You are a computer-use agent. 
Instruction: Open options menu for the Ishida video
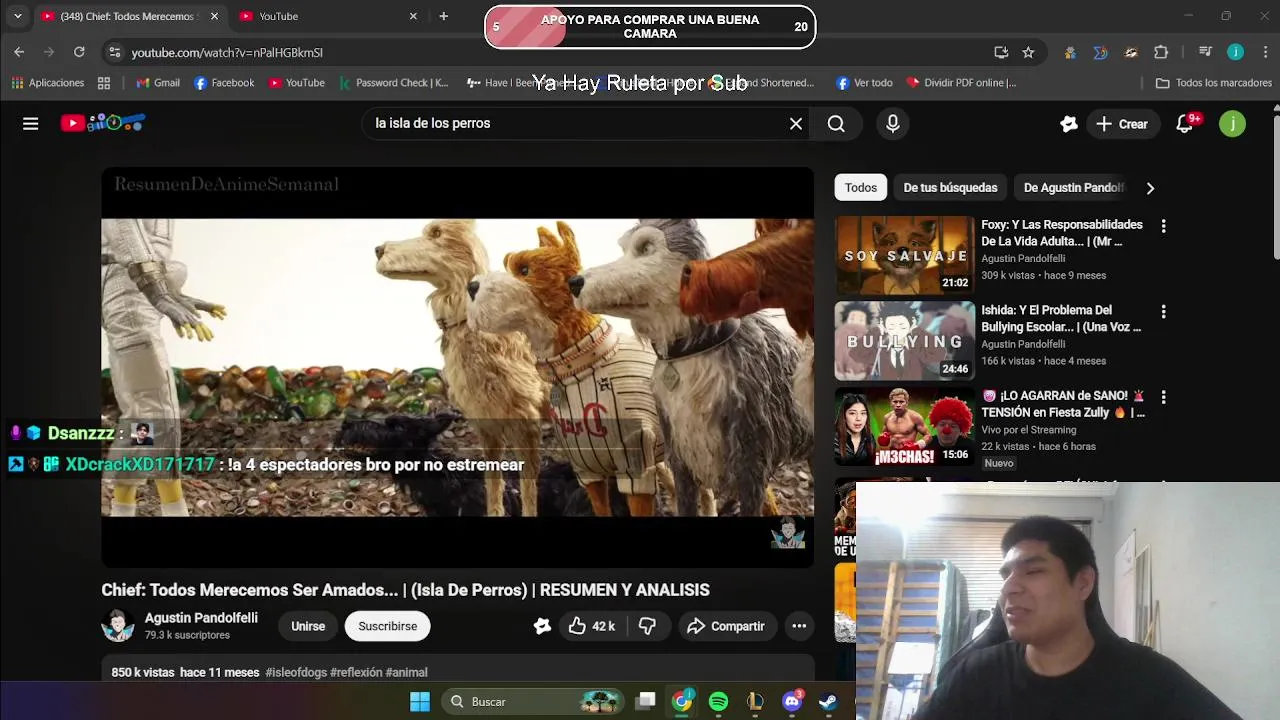1163,312
